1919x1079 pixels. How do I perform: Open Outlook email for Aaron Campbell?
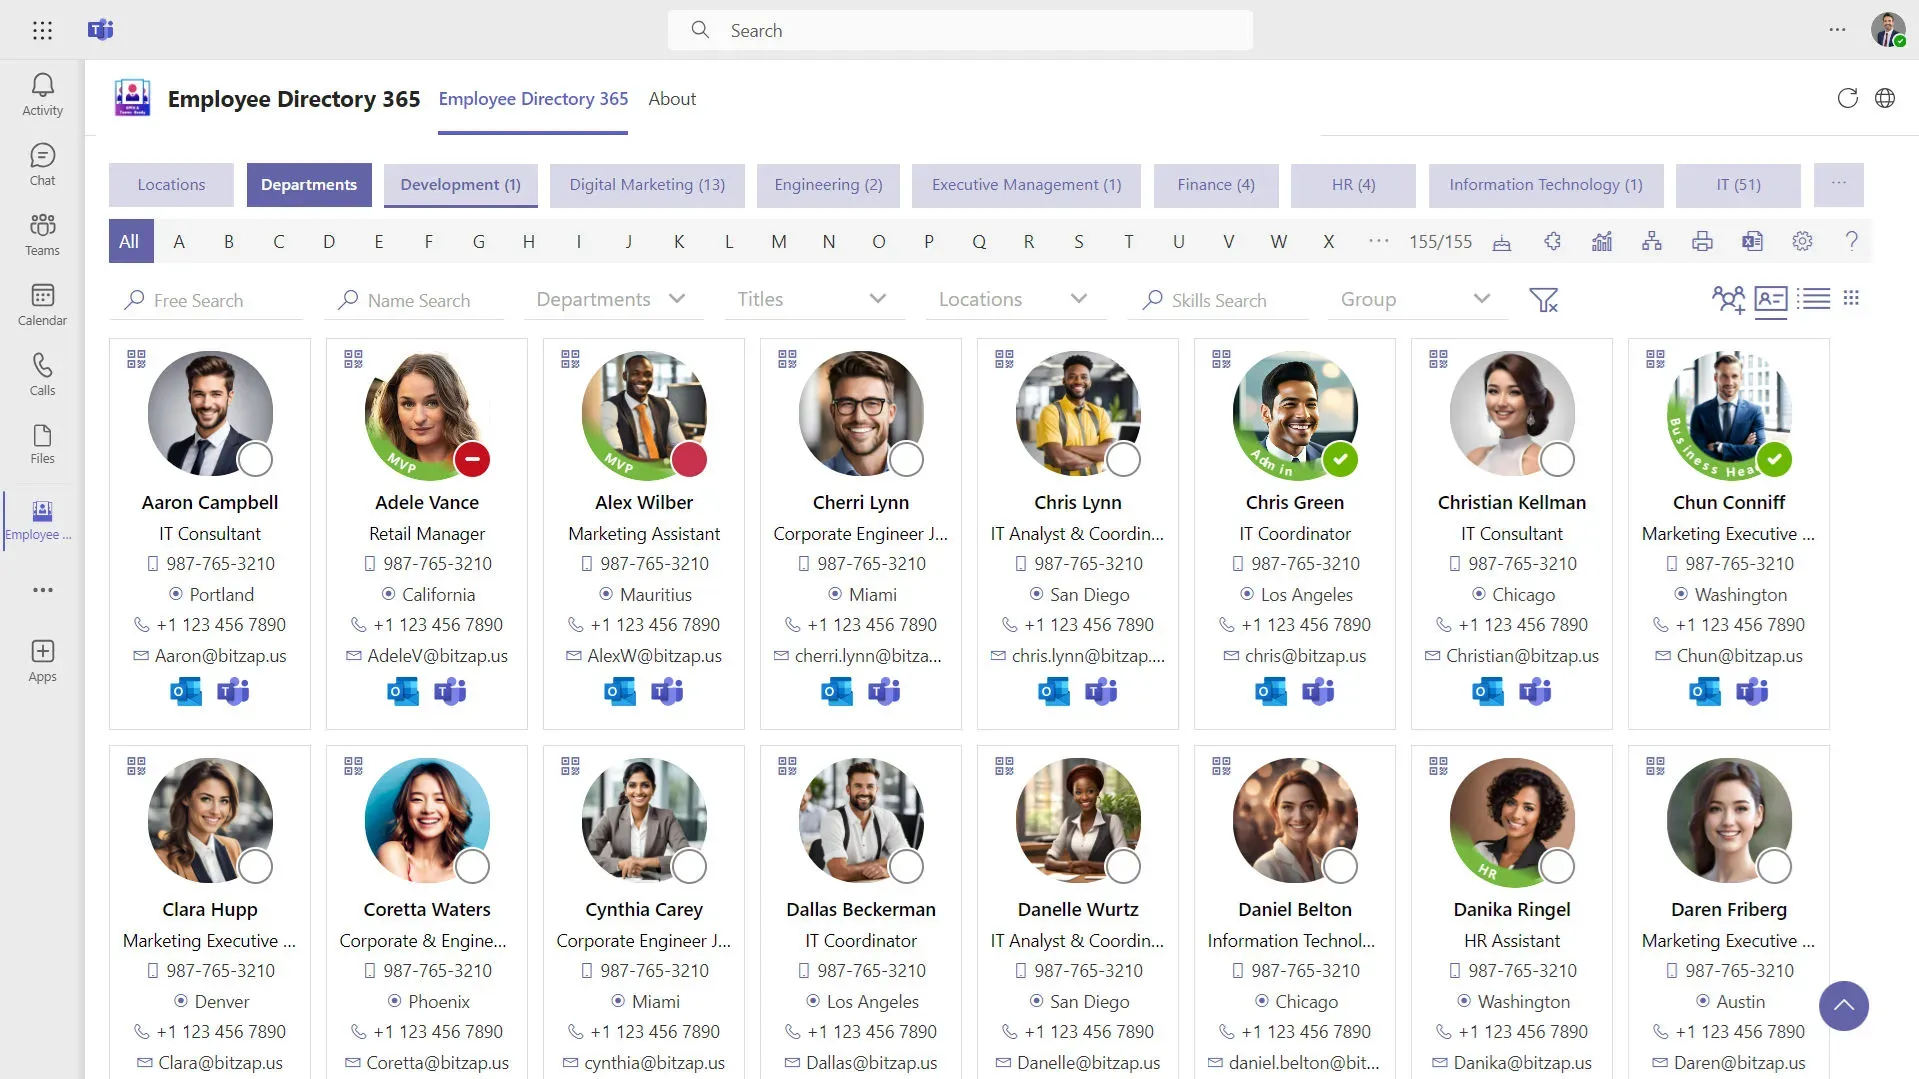click(x=186, y=691)
